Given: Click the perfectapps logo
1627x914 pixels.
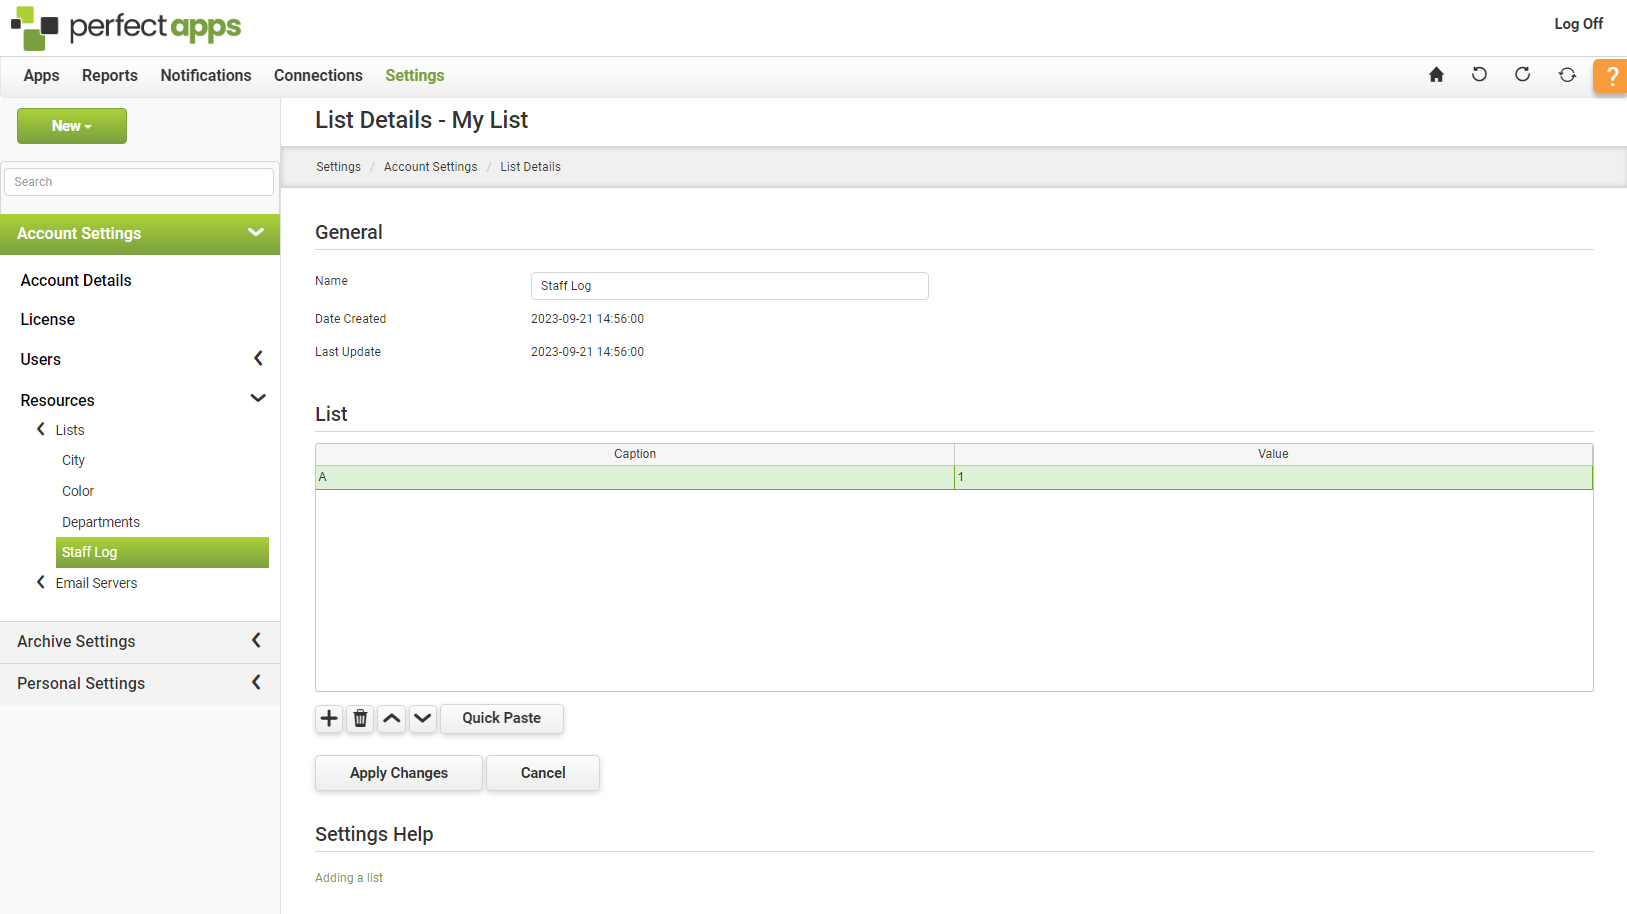Looking at the screenshot, I should (126, 28).
